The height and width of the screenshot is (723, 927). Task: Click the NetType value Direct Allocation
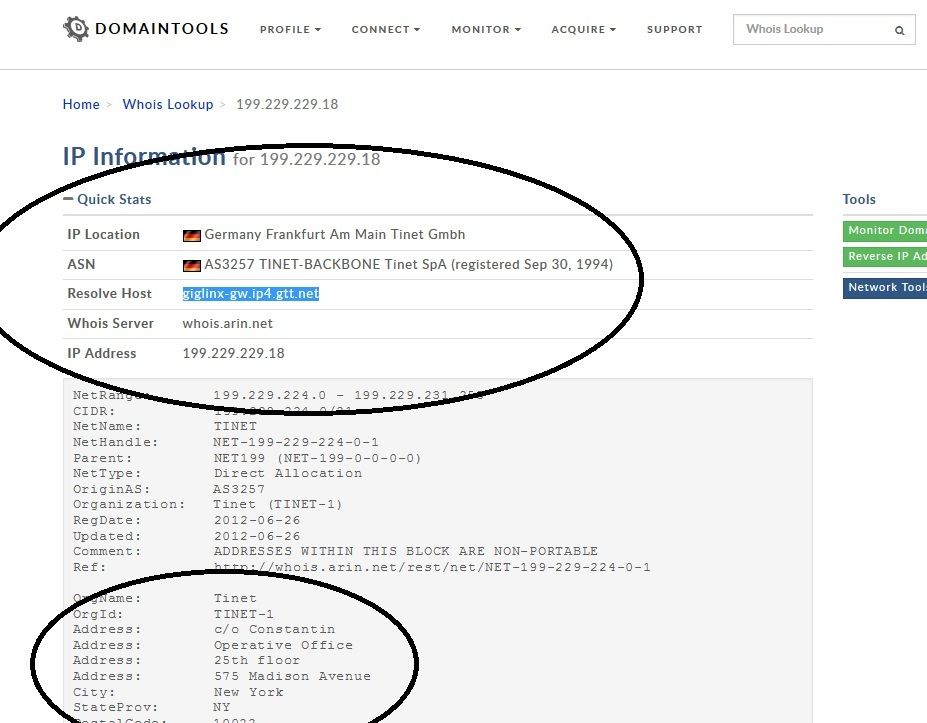(288, 474)
